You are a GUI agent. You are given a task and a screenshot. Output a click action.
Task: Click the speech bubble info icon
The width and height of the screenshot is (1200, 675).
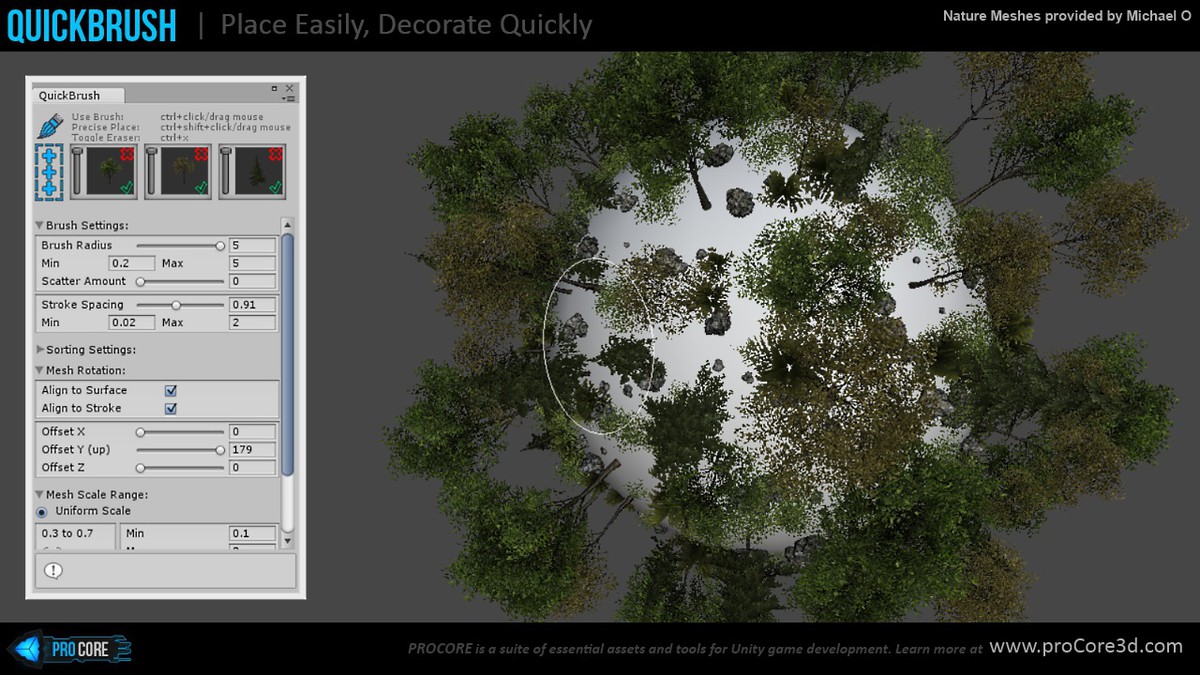[x=53, y=570]
